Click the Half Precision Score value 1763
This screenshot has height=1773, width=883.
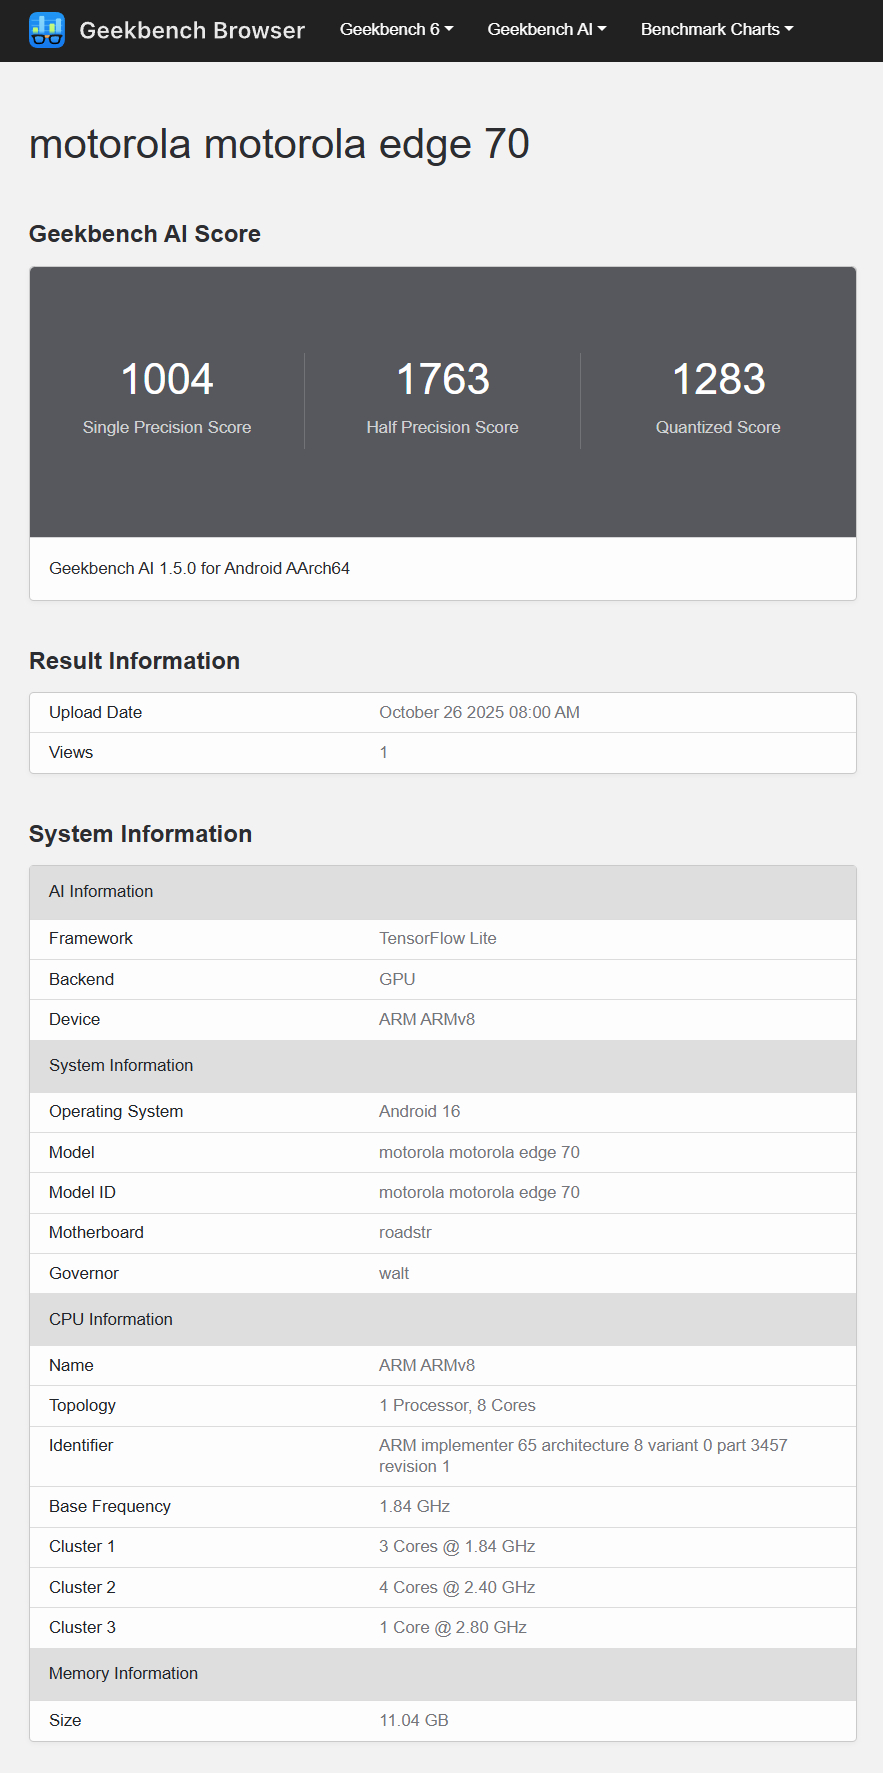point(442,380)
